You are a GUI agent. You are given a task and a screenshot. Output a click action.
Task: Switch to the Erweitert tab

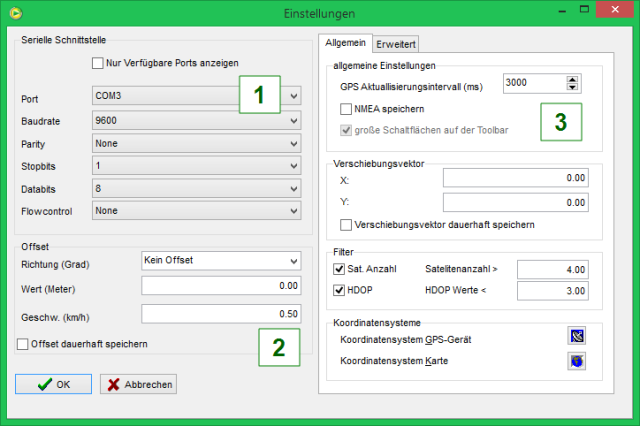coord(396,44)
